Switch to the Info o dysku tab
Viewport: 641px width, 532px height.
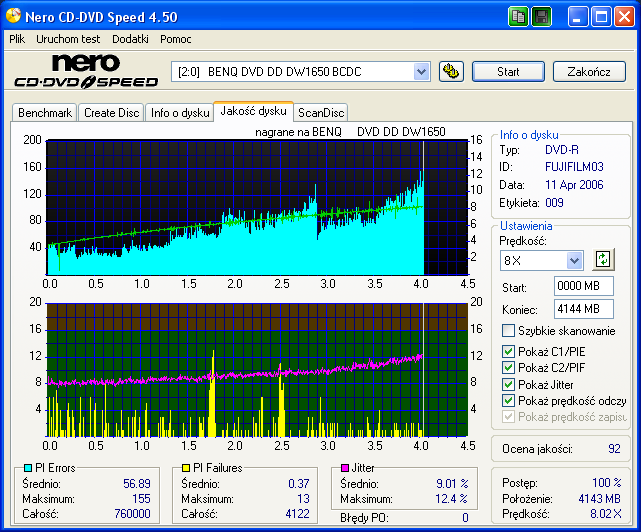coord(180,113)
